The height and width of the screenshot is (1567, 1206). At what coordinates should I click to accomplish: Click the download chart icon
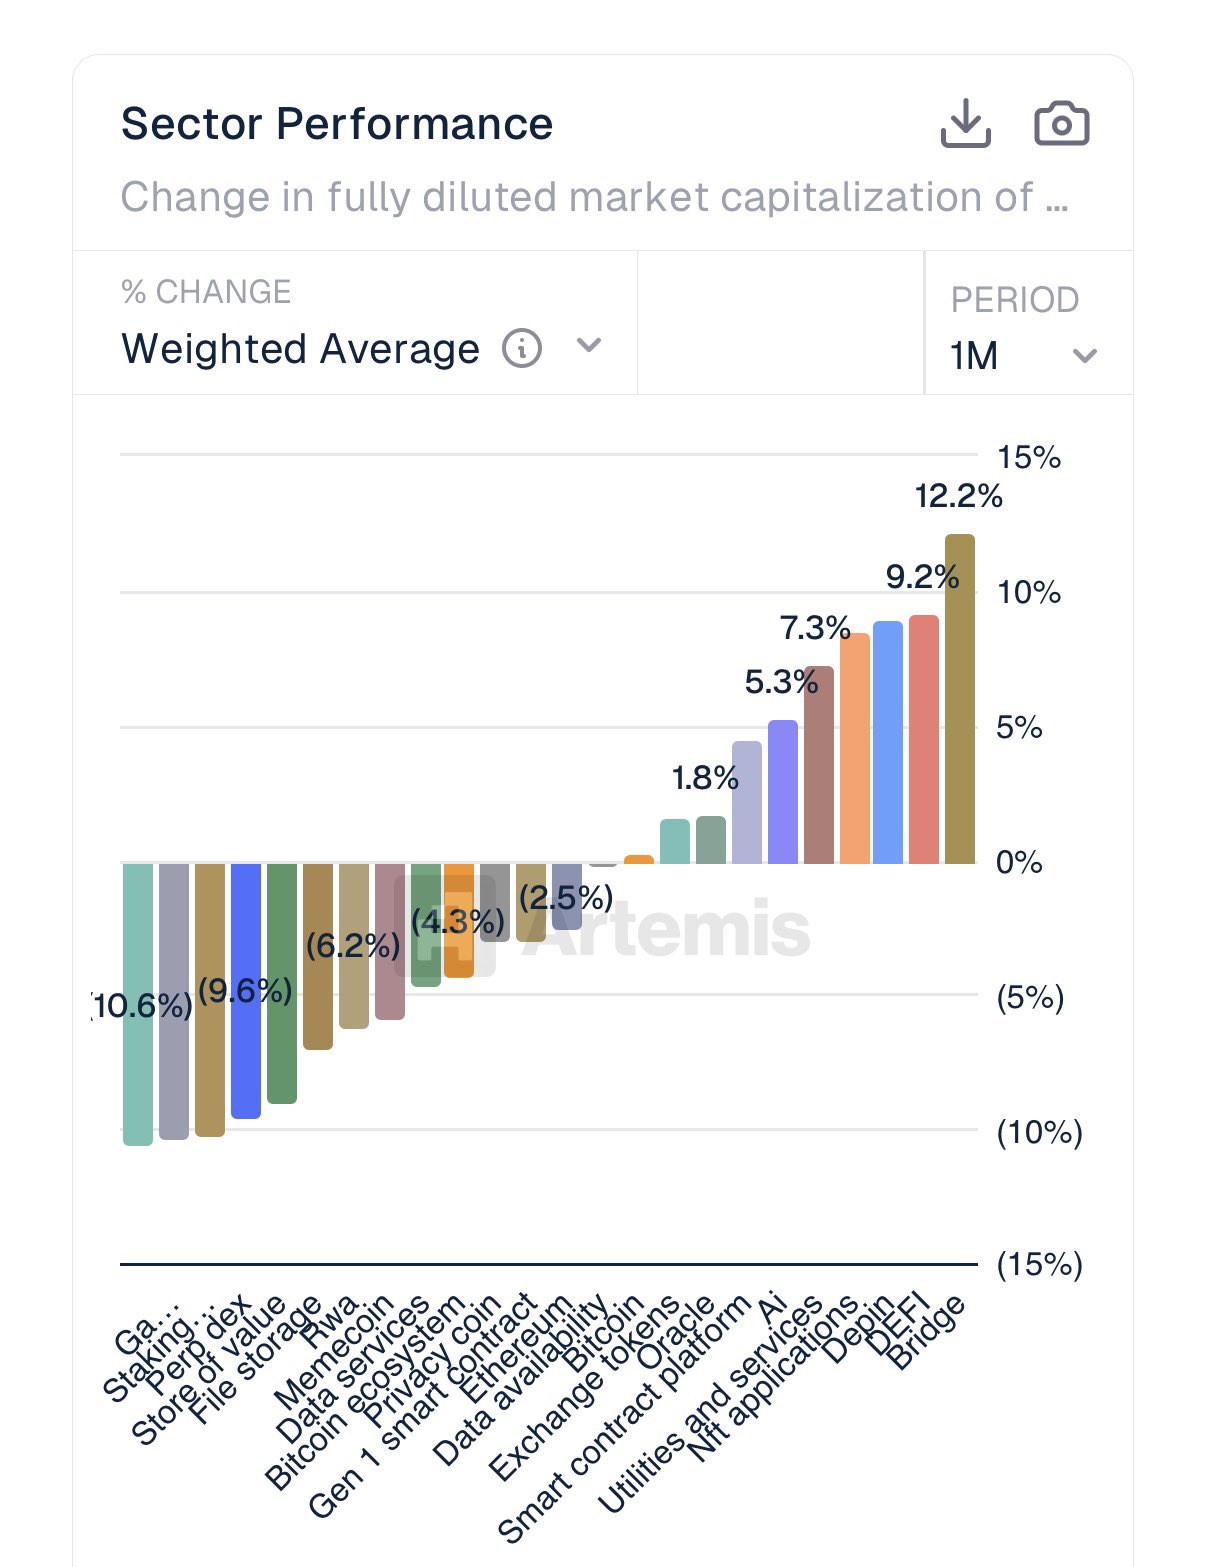[x=965, y=124]
